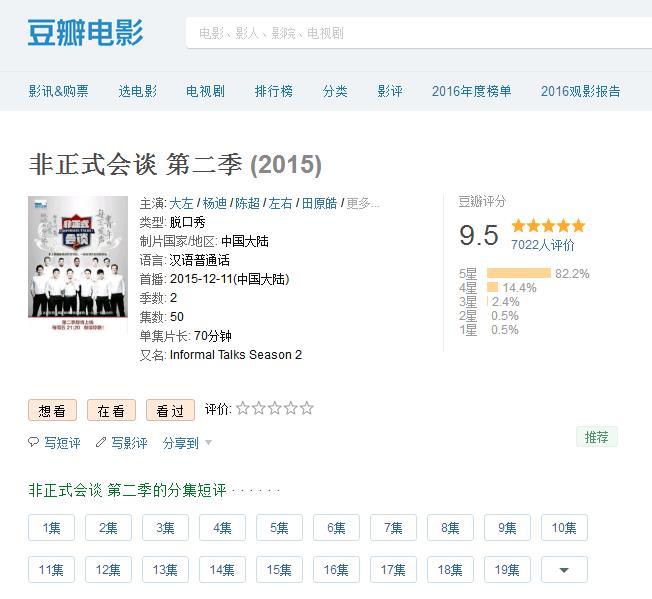This screenshot has height=599, width=652.
Task: Mark the show as 看过
Action: point(170,410)
